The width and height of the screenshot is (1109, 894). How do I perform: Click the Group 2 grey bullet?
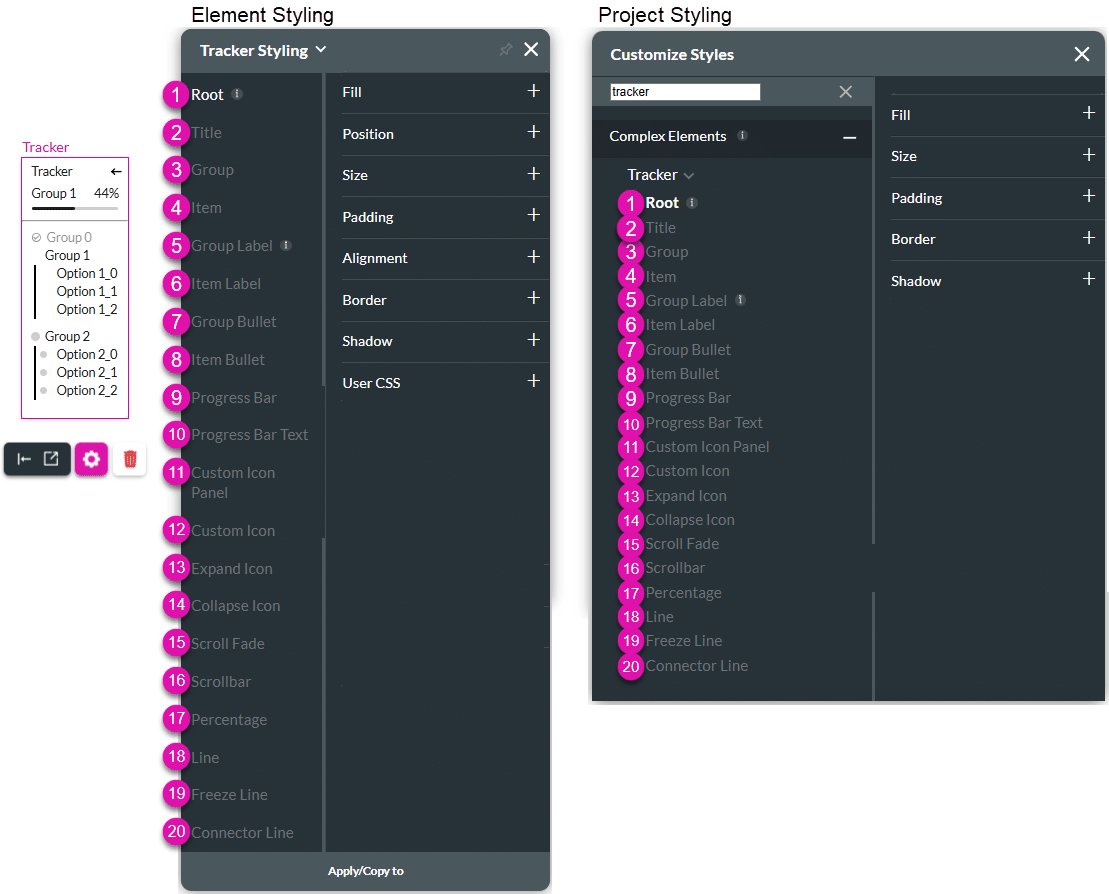pyautogui.click(x=36, y=337)
